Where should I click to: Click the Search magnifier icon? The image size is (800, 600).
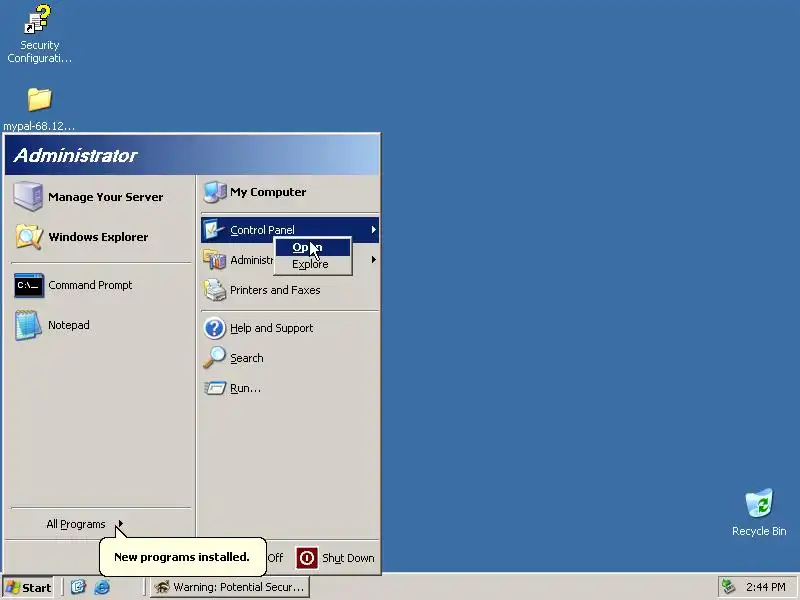[x=214, y=358]
